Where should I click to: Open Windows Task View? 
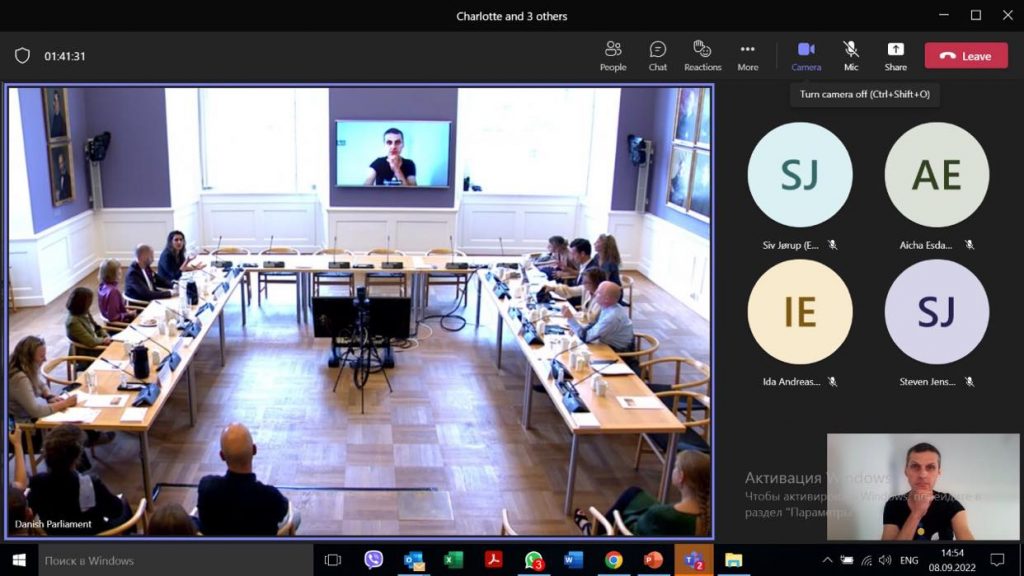tap(333, 560)
